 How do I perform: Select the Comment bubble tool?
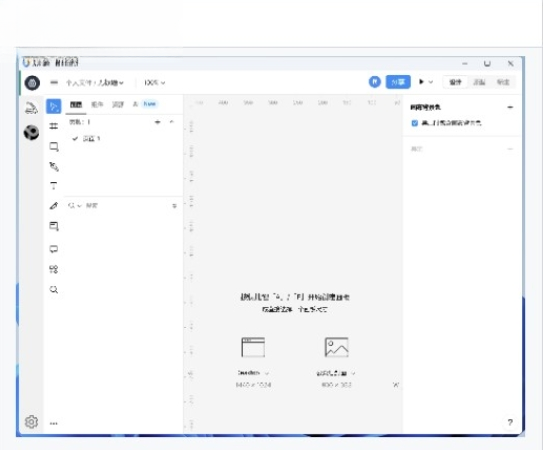click(x=54, y=249)
